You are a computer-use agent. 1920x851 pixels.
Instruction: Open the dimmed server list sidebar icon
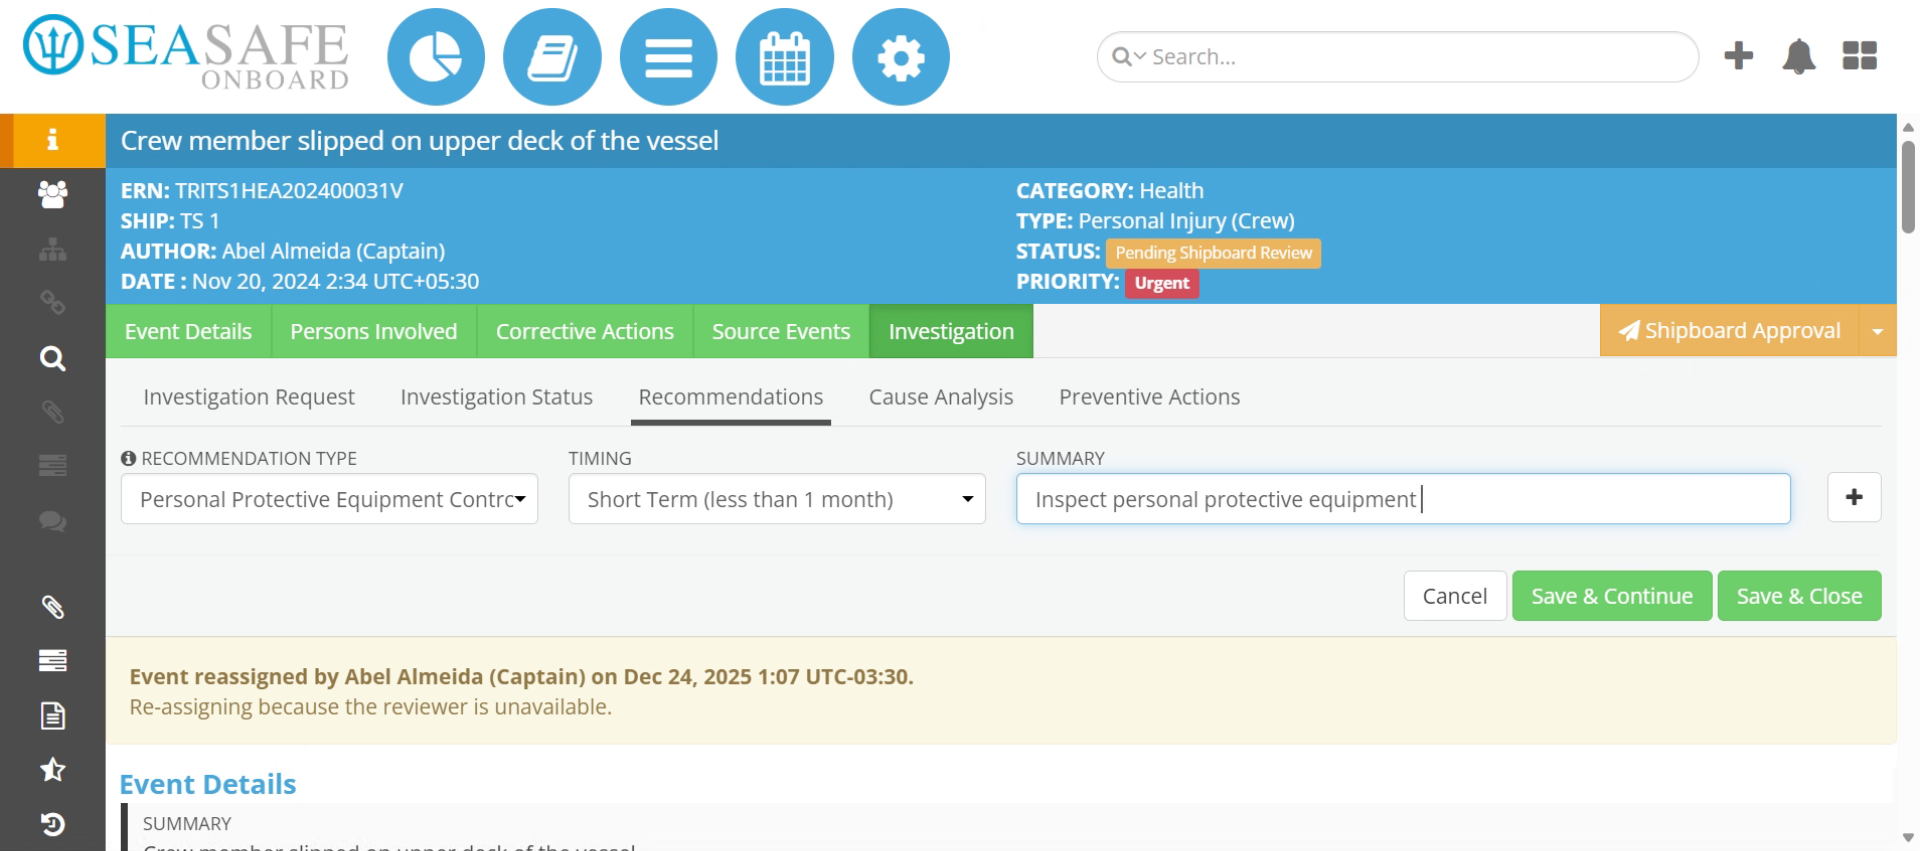(x=52, y=465)
